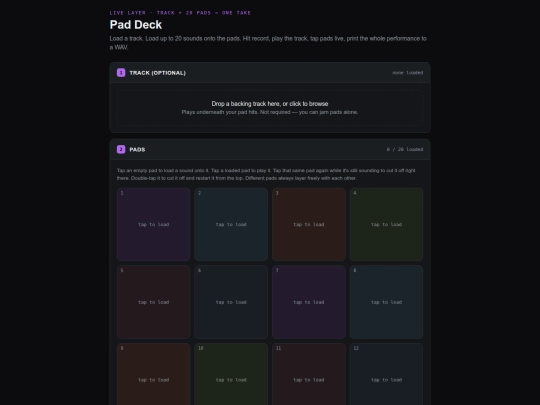Click the 'LIVE LAYER' tagline text
Image resolution: width=540 pixels, height=405 pixels.
tap(180, 13)
